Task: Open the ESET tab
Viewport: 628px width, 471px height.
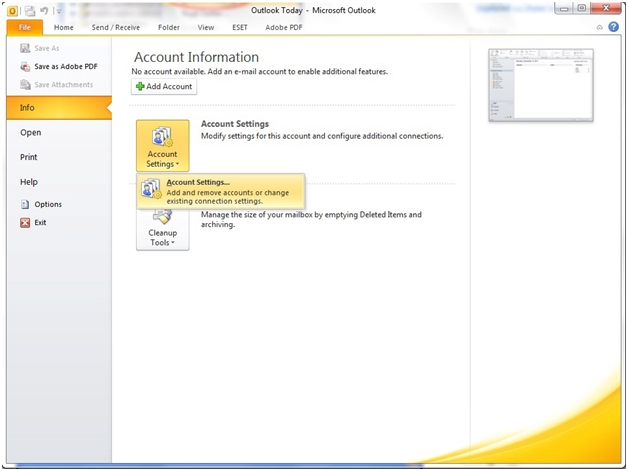Action: [240, 27]
